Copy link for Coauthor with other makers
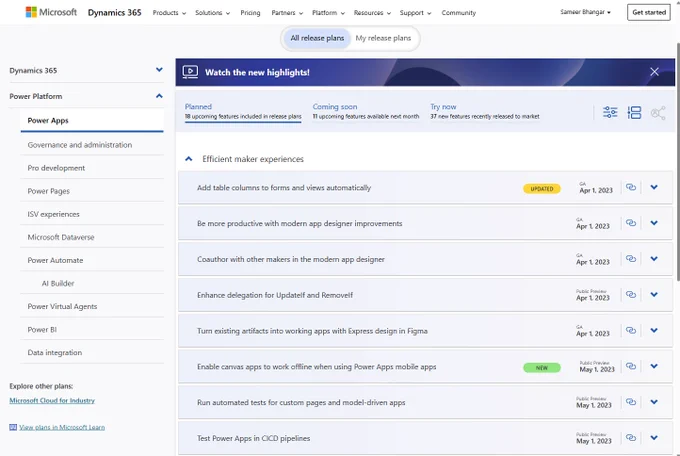Viewport: 680px width, 456px height. coord(631,259)
